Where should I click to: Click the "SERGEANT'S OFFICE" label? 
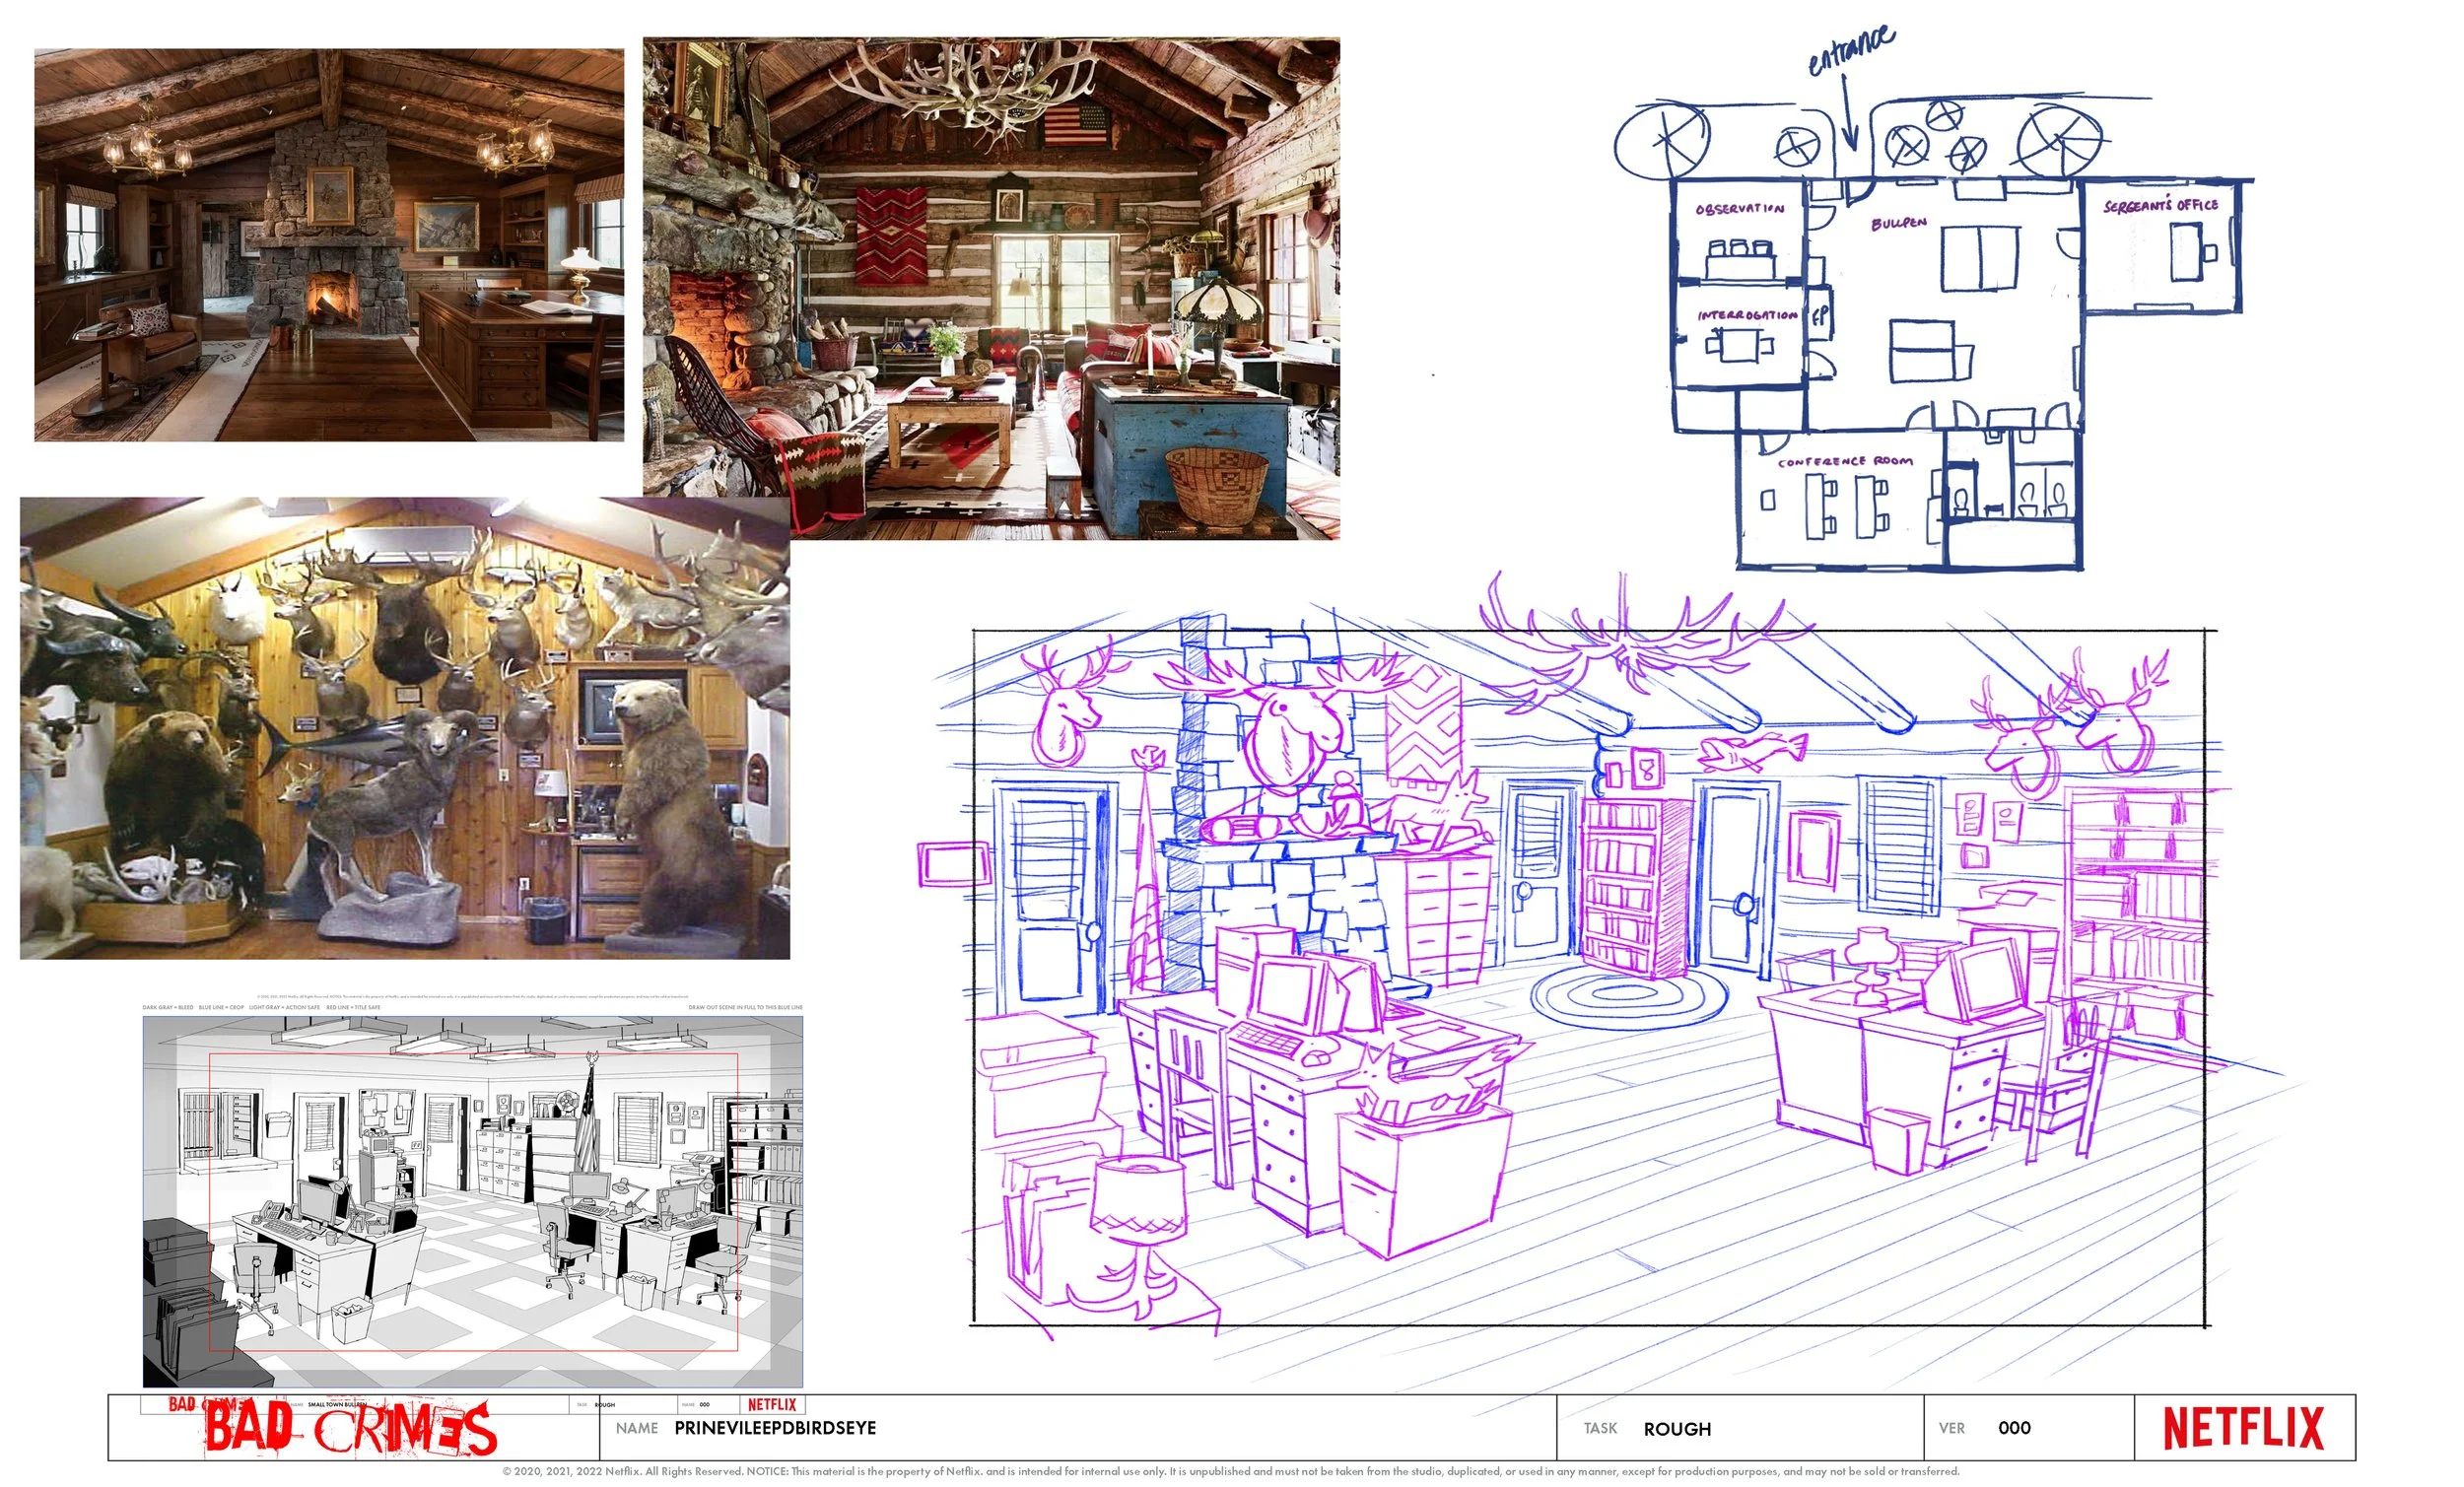pyautogui.click(x=2160, y=206)
